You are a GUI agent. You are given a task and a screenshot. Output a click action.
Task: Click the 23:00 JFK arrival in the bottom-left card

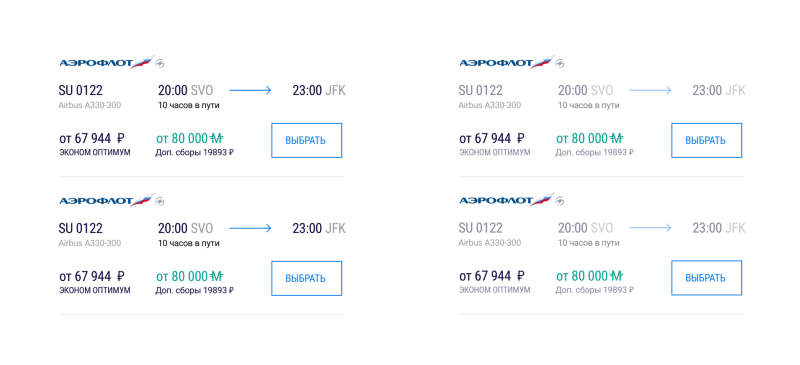[319, 229]
